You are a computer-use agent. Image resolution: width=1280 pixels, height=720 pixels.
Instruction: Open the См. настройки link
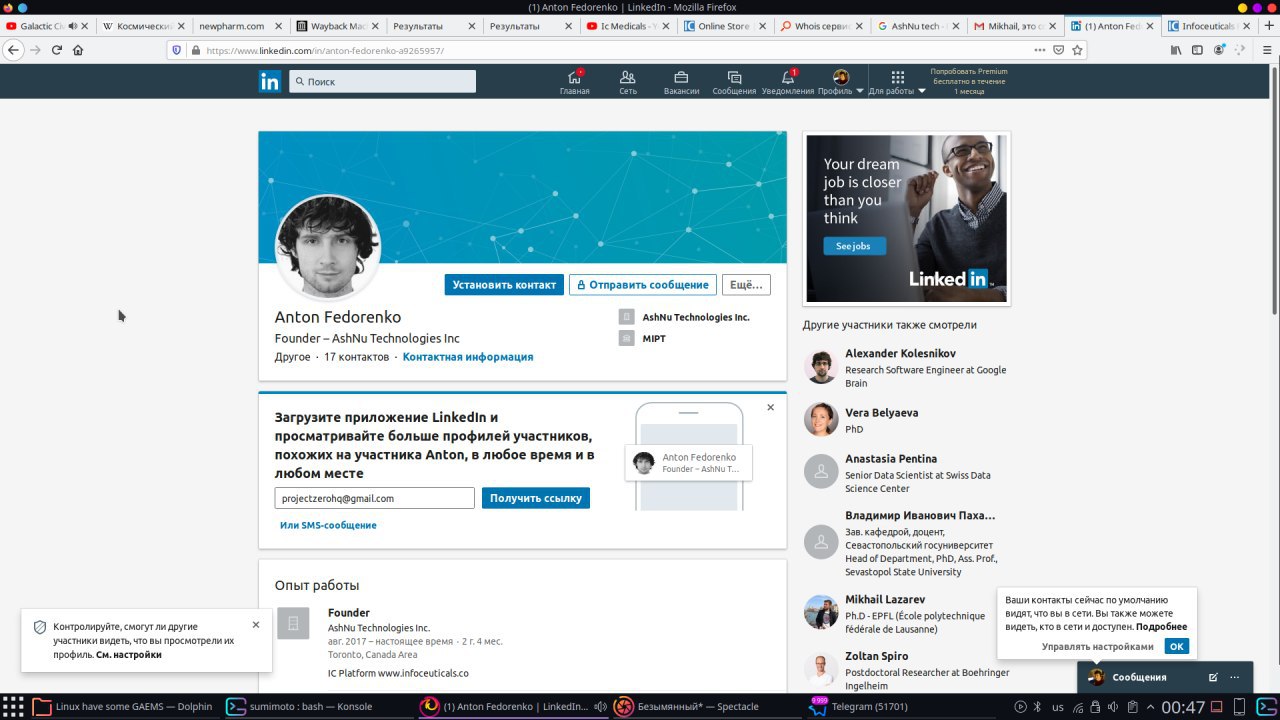(x=128, y=655)
